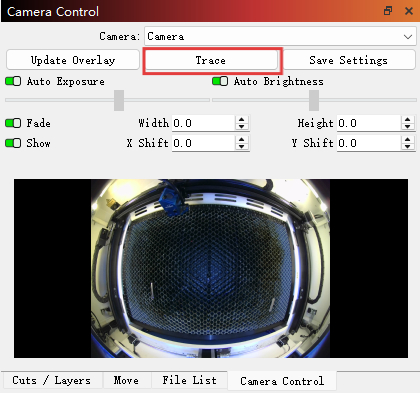Decrease the Y Shift value with down arrow
This screenshot has width=420, height=393.
click(407, 147)
